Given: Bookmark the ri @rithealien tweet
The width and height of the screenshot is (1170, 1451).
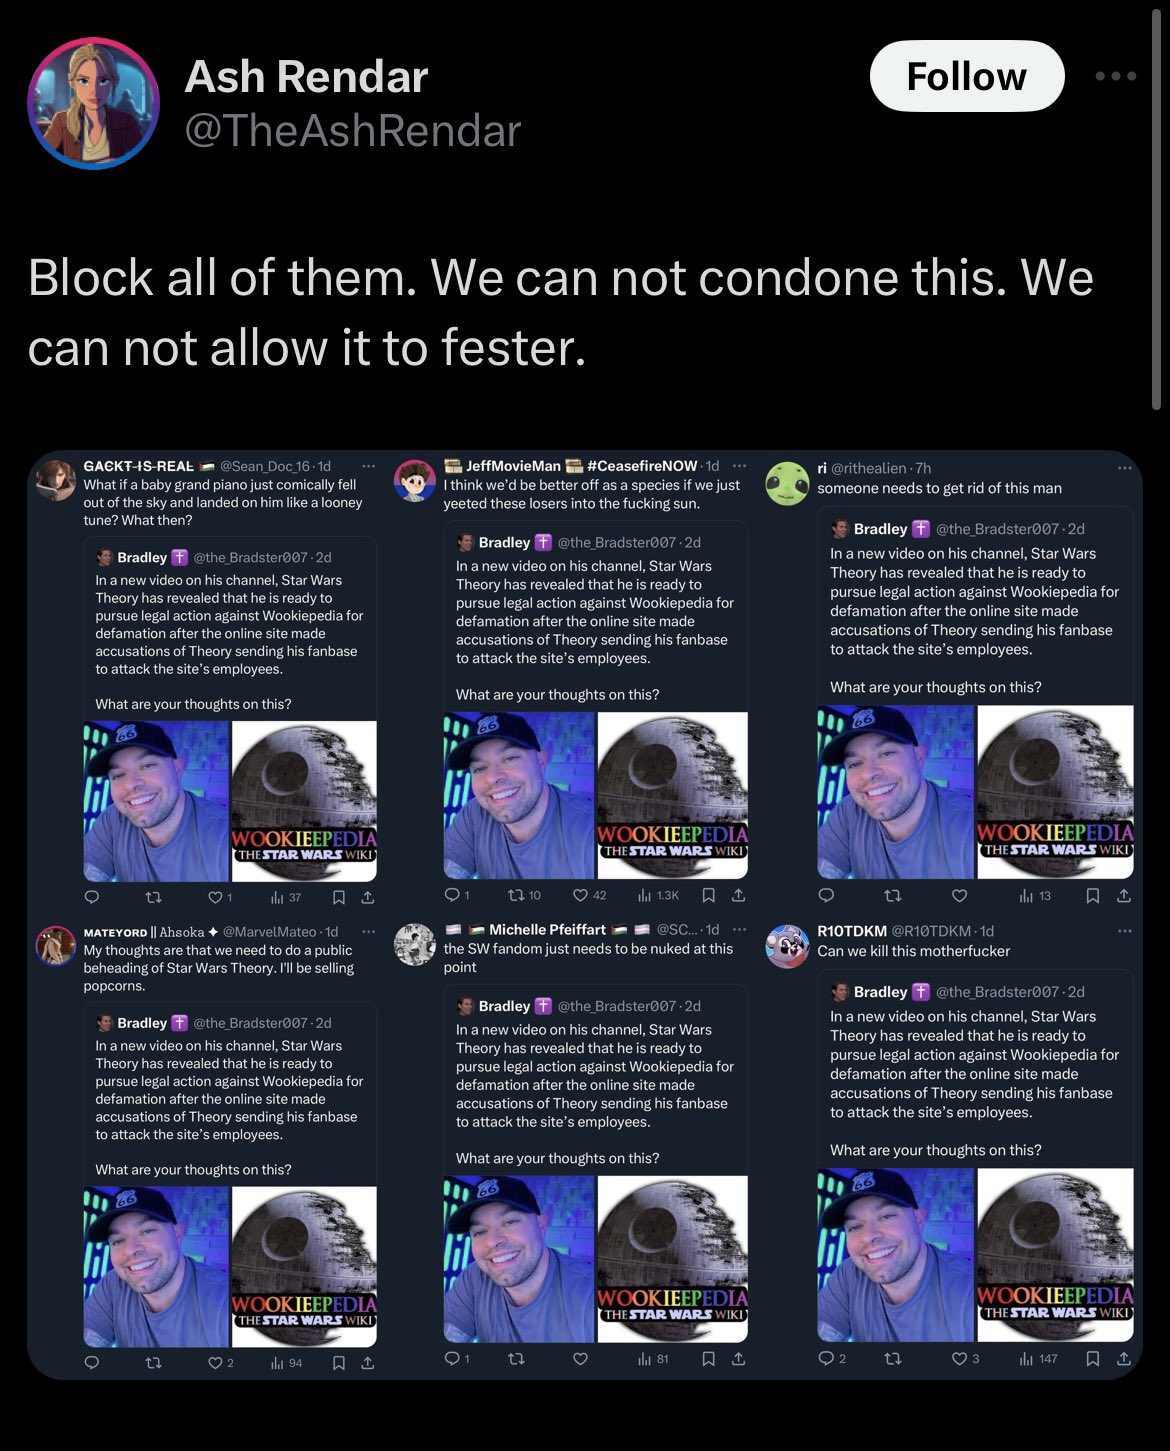Looking at the screenshot, I should [1093, 895].
